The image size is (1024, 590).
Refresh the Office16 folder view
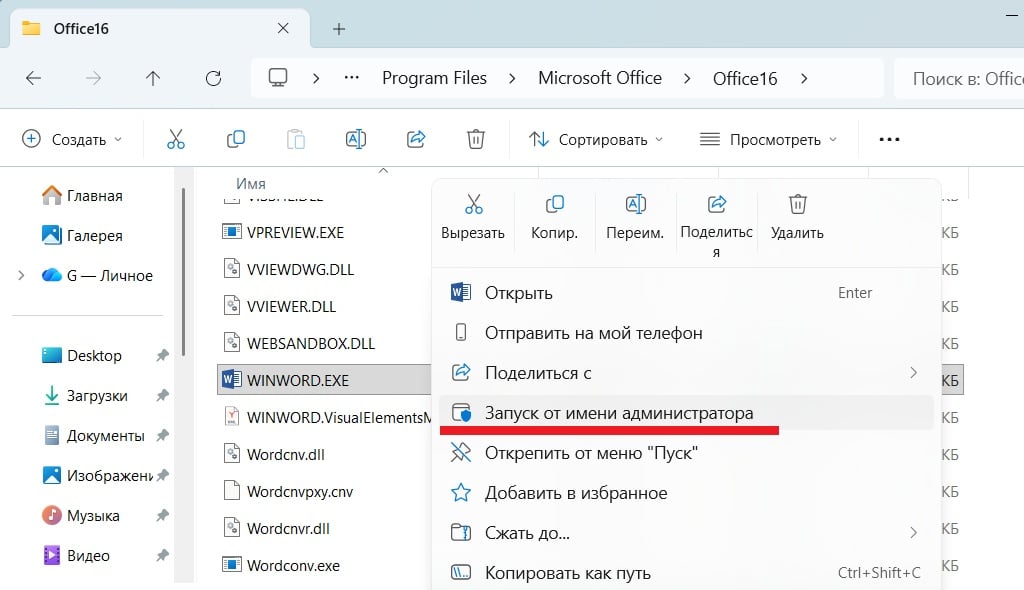tap(214, 78)
